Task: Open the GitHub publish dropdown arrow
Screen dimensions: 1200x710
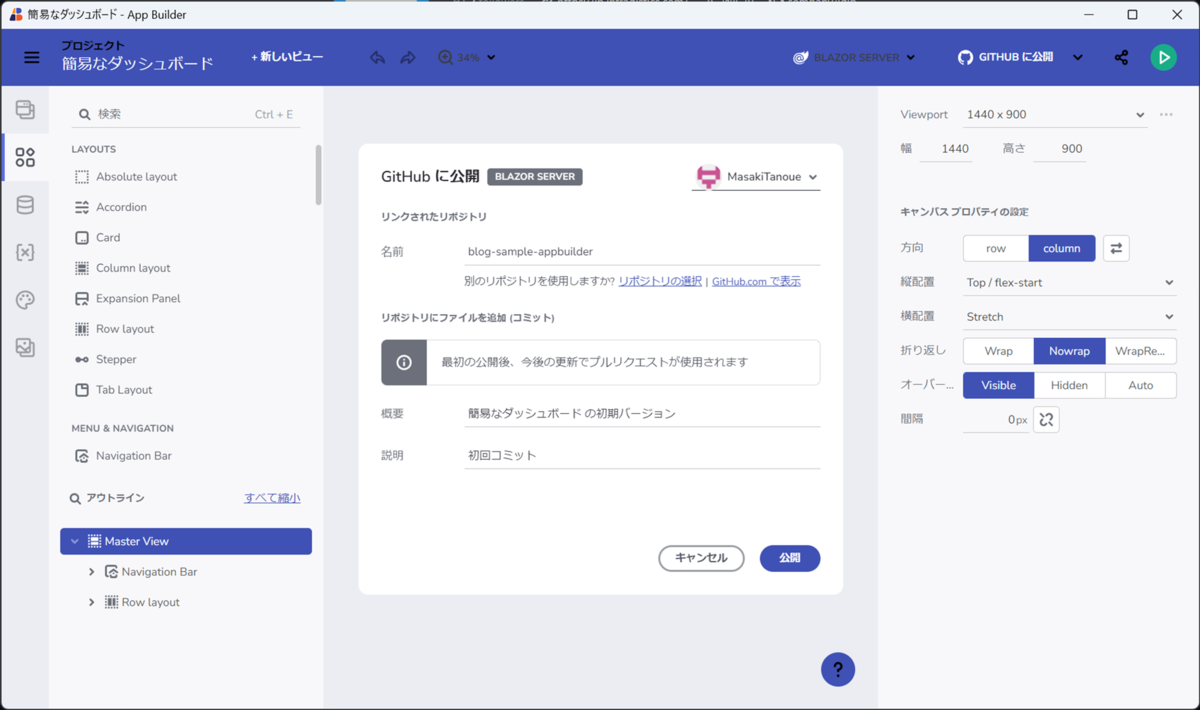Action: coord(1078,58)
